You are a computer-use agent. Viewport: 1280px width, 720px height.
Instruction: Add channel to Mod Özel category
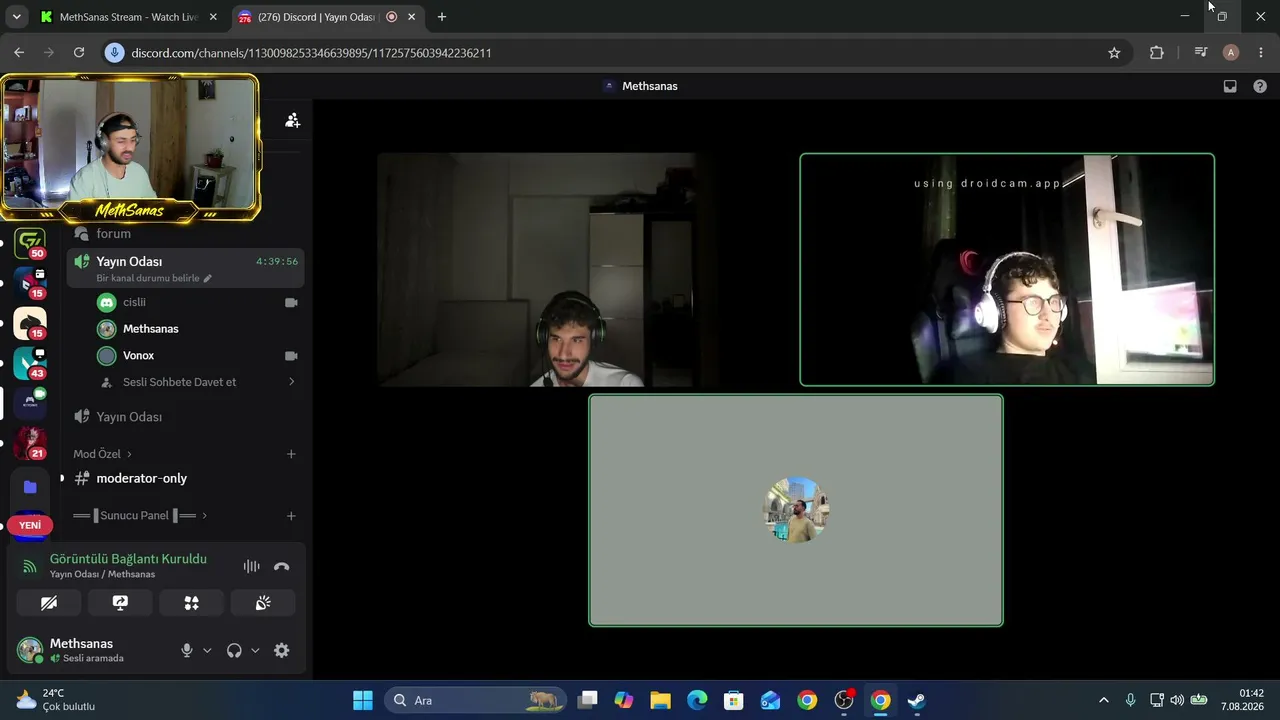tap(291, 454)
